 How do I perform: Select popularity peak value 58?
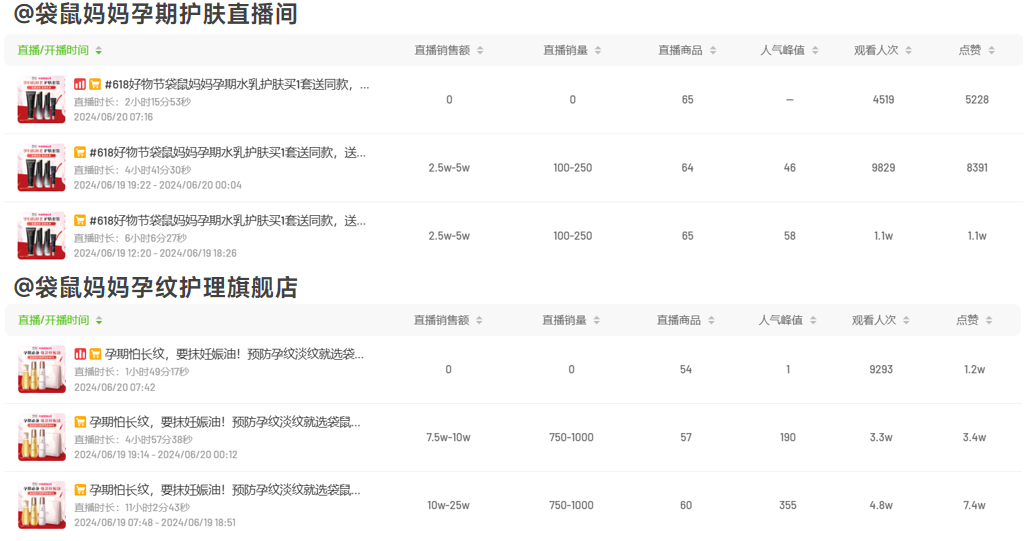click(790, 236)
